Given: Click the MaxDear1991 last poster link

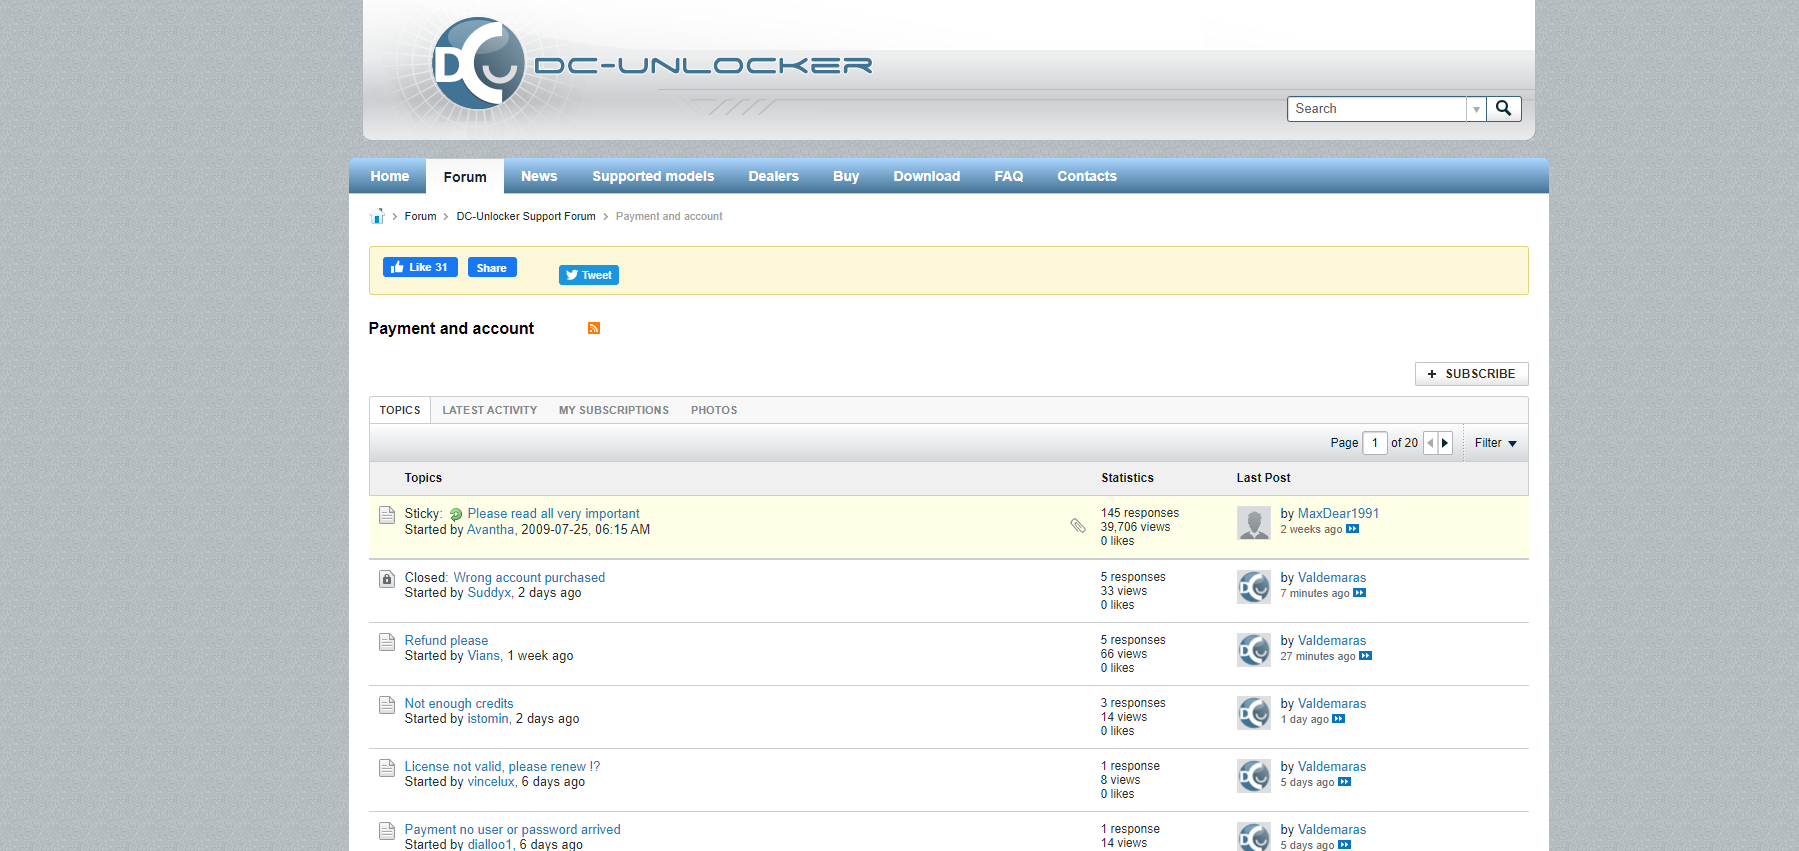Looking at the screenshot, I should click(x=1338, y=513).
